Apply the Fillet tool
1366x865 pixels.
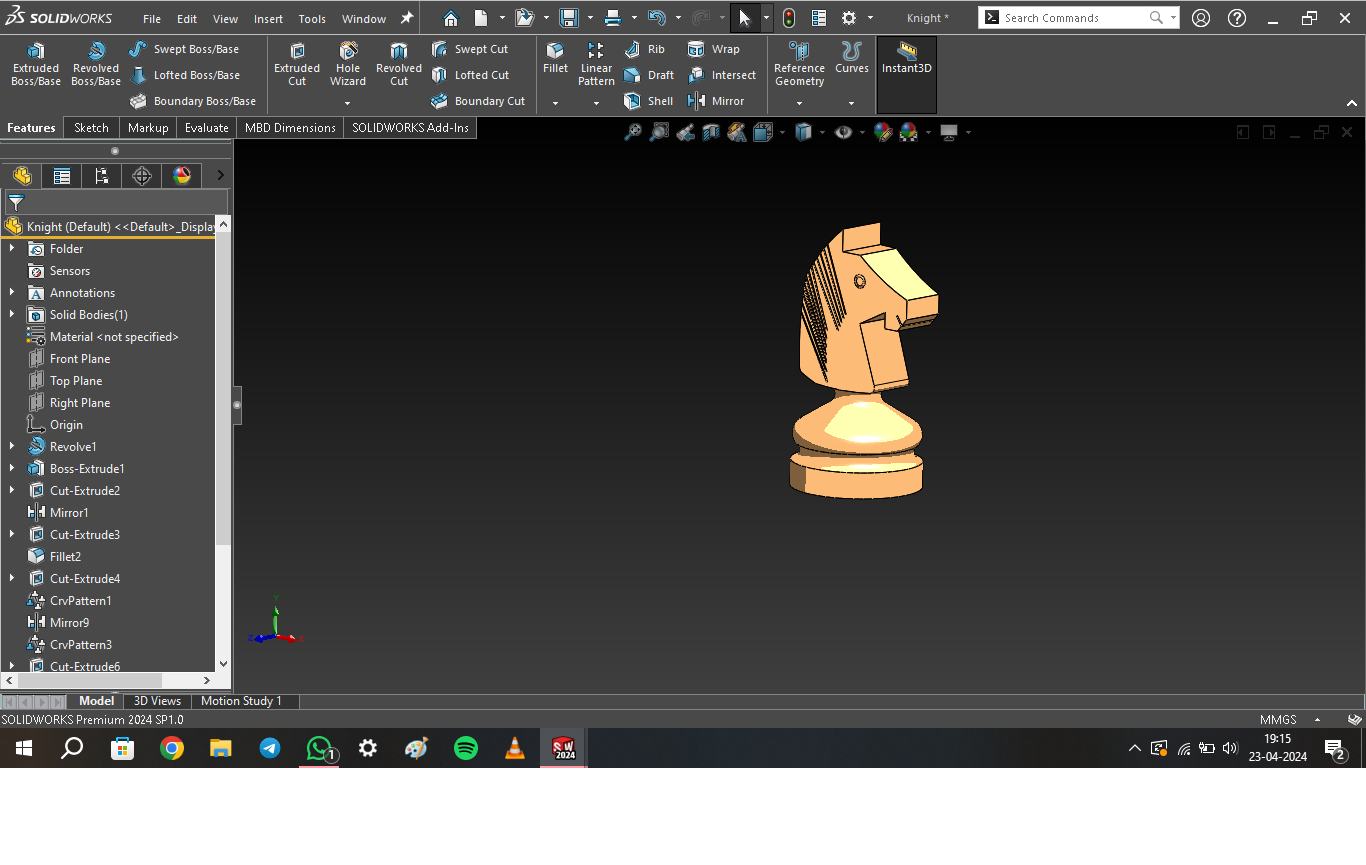click(555, 59)
